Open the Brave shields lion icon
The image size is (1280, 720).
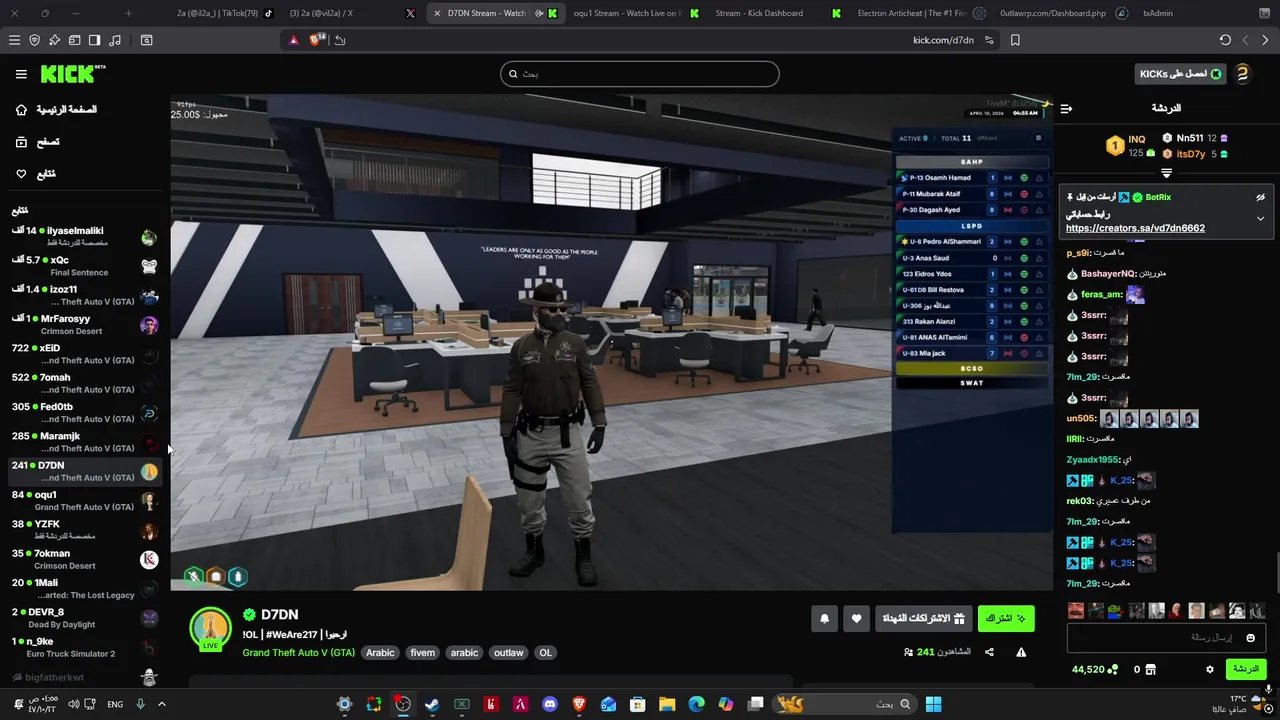click(x=317, y=40)
